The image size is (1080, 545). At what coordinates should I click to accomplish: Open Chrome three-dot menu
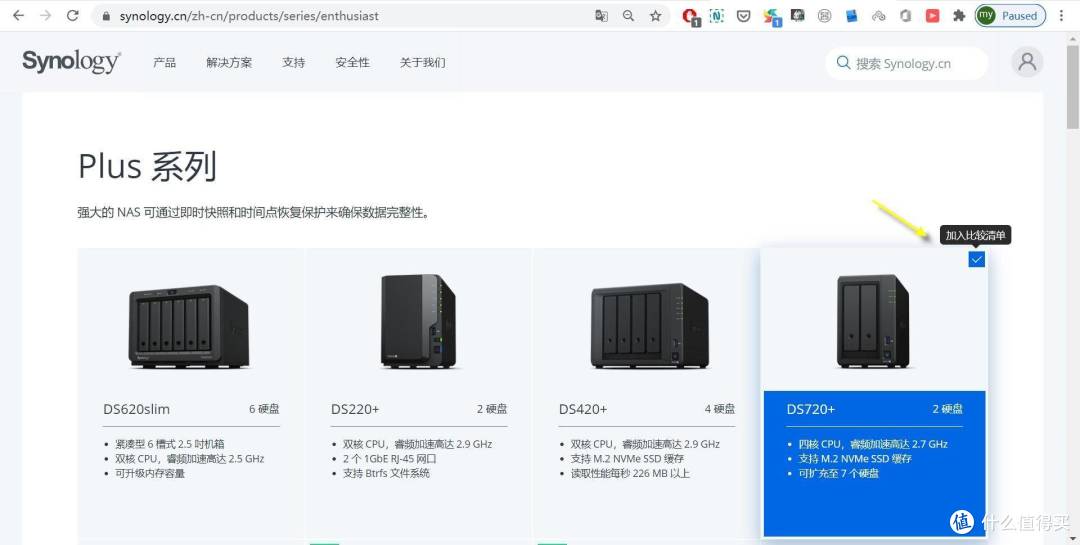pyautogui.click(x=1061, y=15)
